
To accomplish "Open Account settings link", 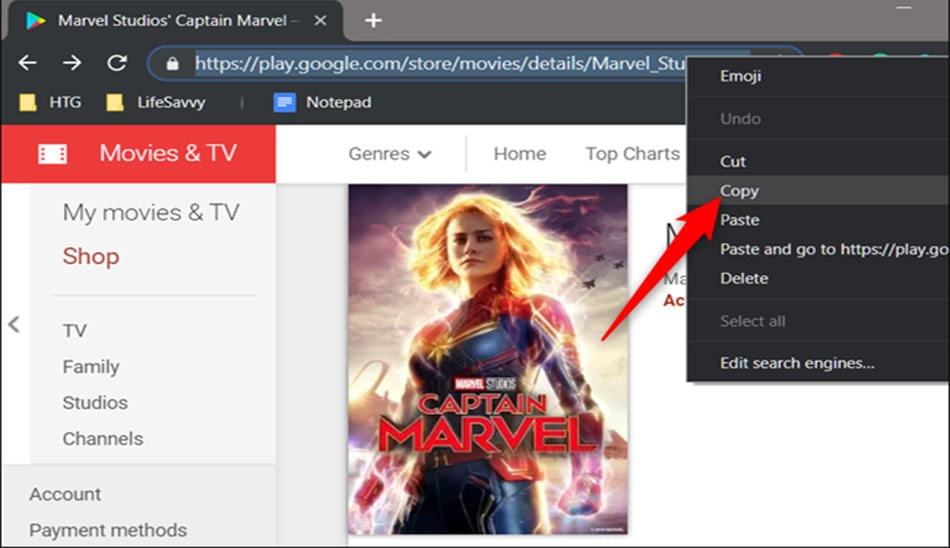I will [x=65, y=494].
